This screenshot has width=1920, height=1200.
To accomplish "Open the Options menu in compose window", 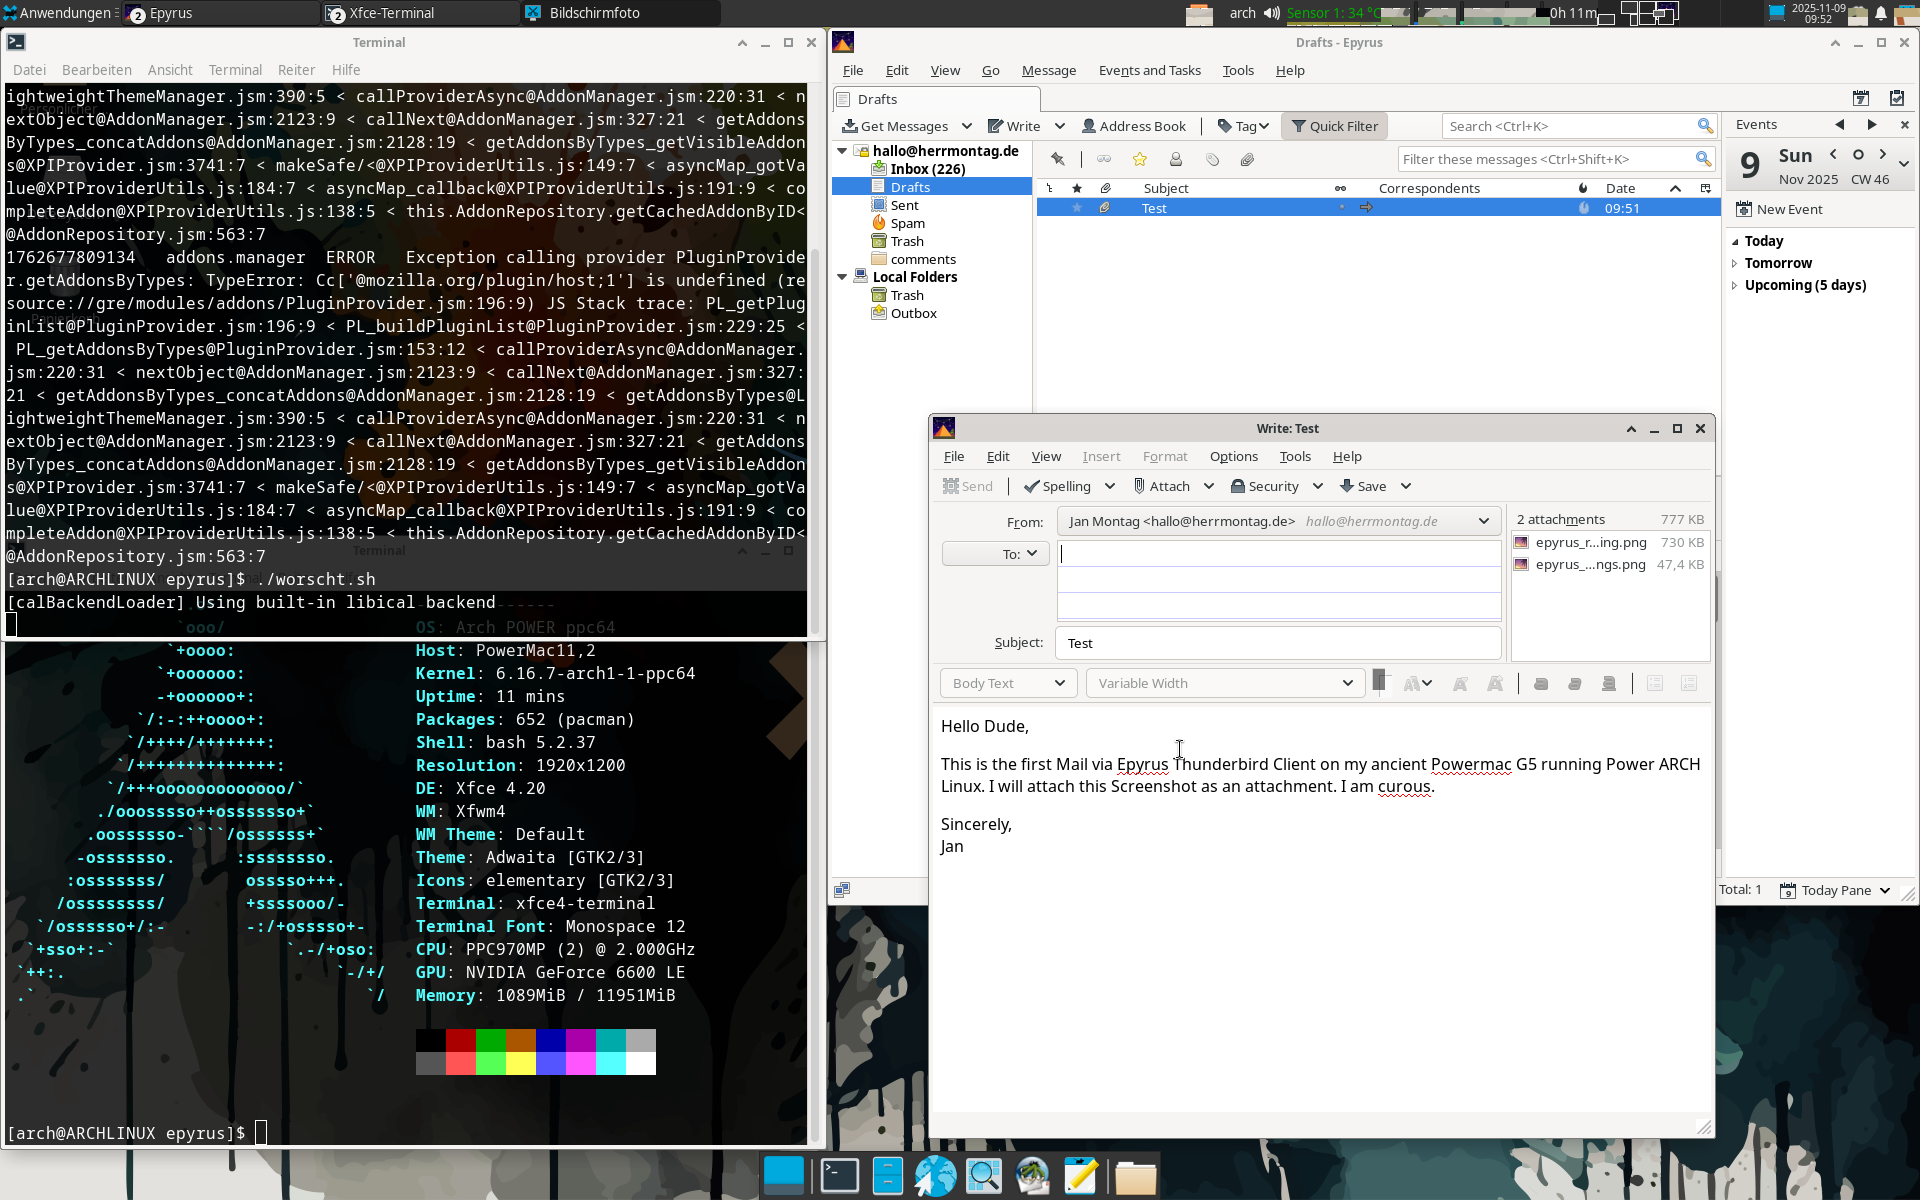I will (1233, 456).
